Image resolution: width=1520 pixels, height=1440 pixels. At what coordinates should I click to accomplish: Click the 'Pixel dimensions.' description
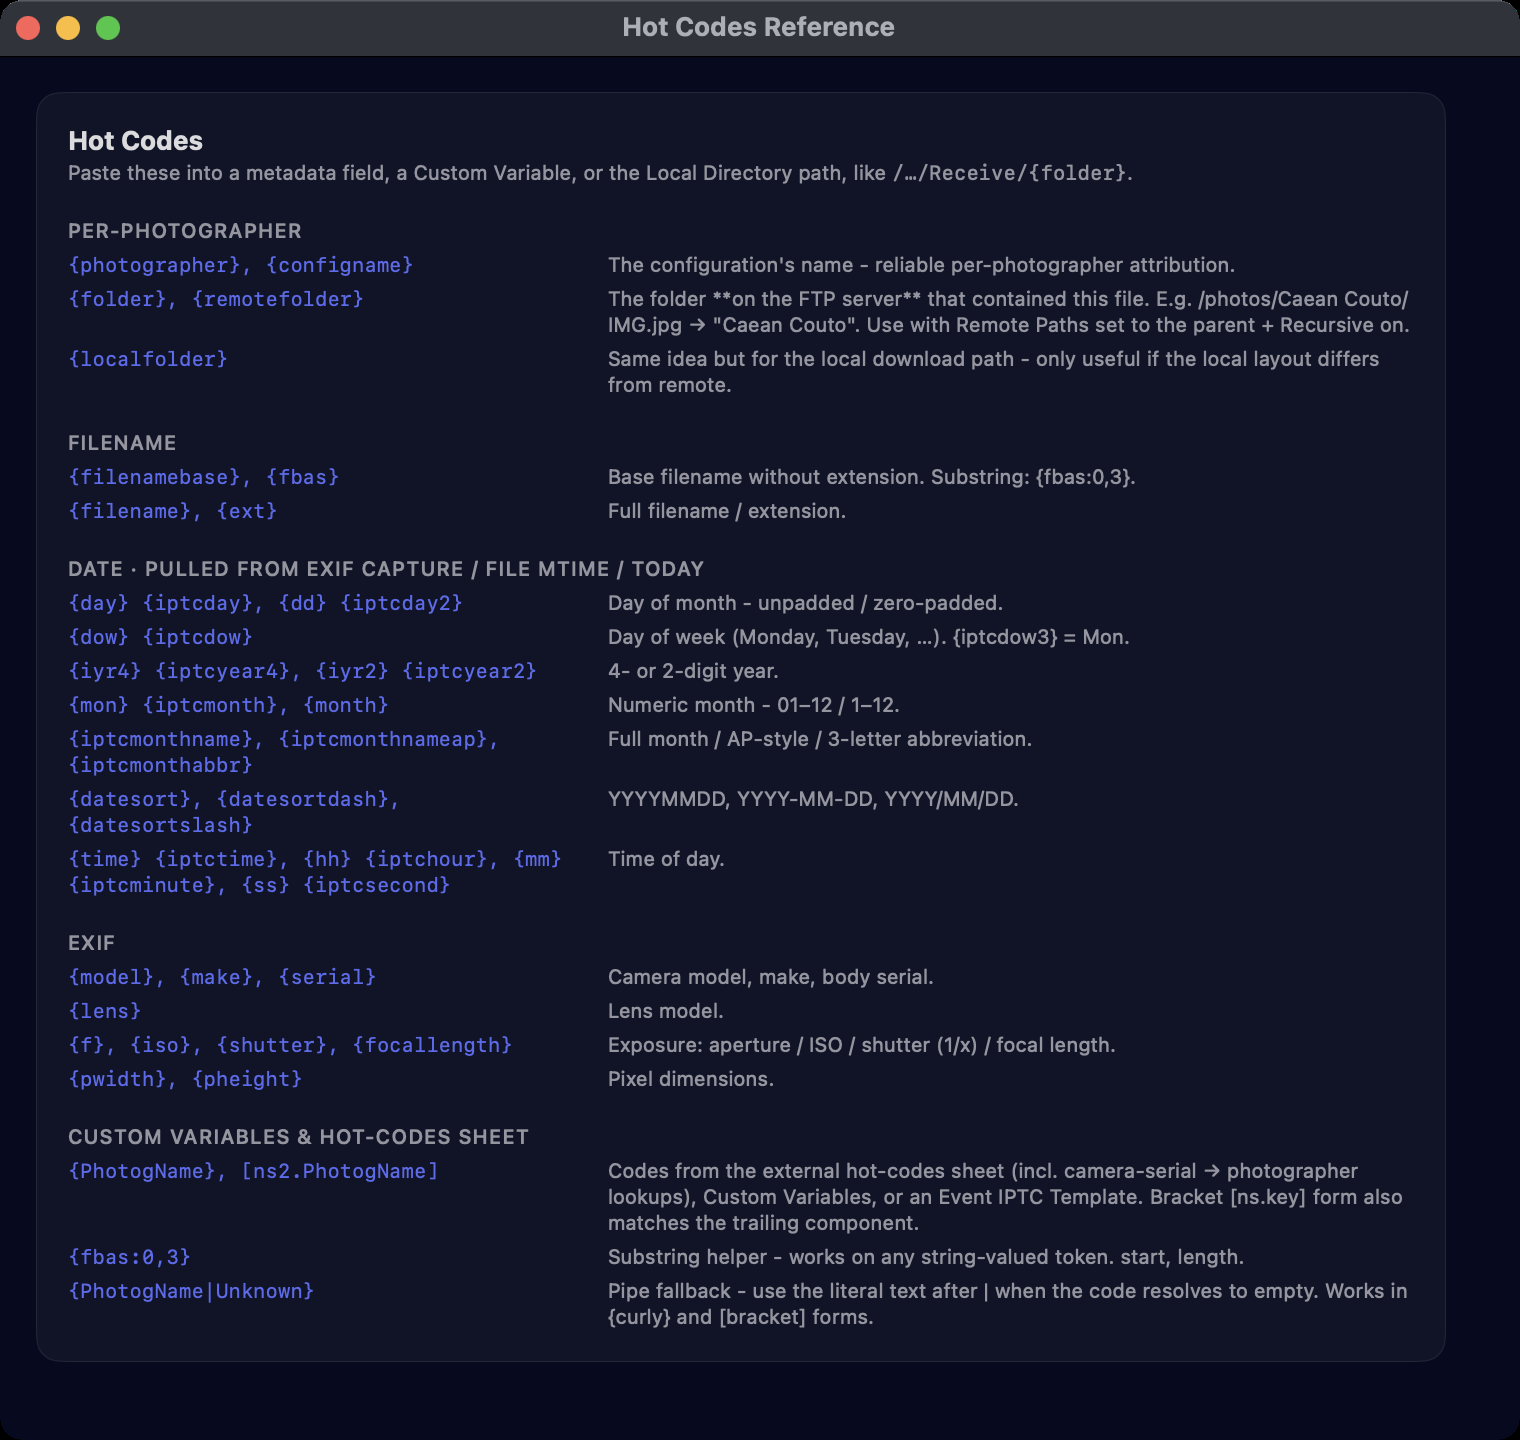pos(691,1079)
